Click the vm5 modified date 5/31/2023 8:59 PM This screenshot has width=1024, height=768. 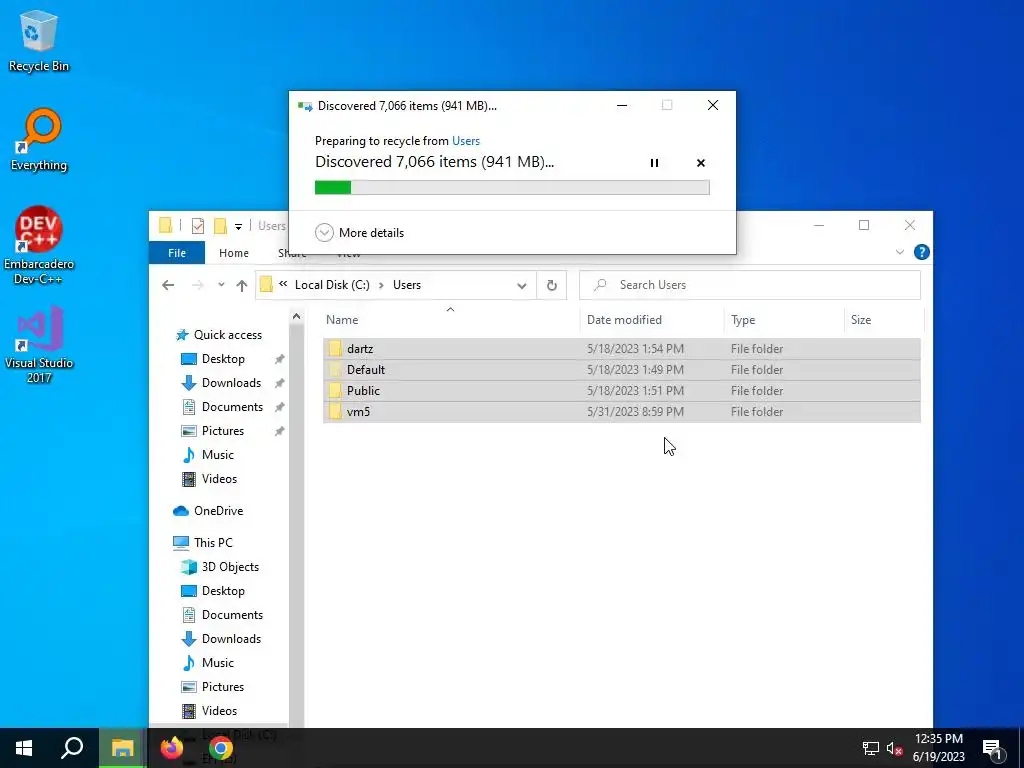[635, 411]
